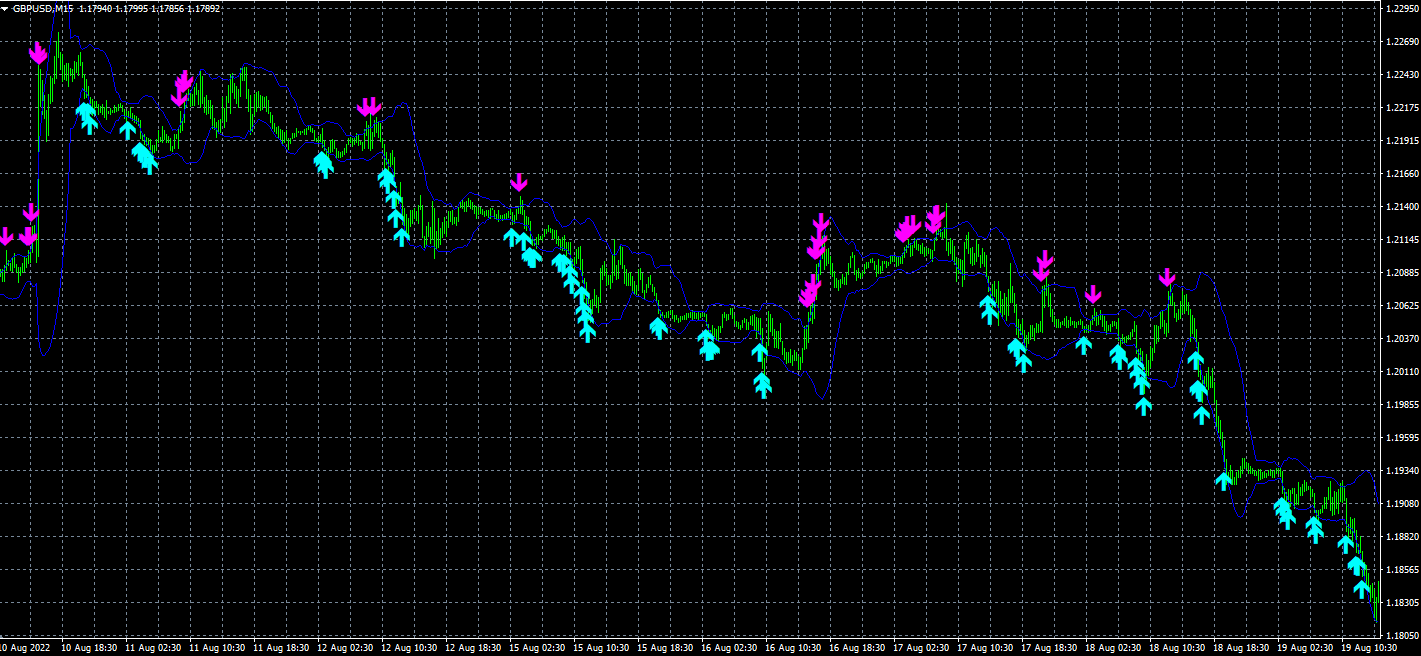This screenshot has width=1421, height=656.
Task: Click the GBPUSD,M15 chart title text
Action: coord(44,8)
